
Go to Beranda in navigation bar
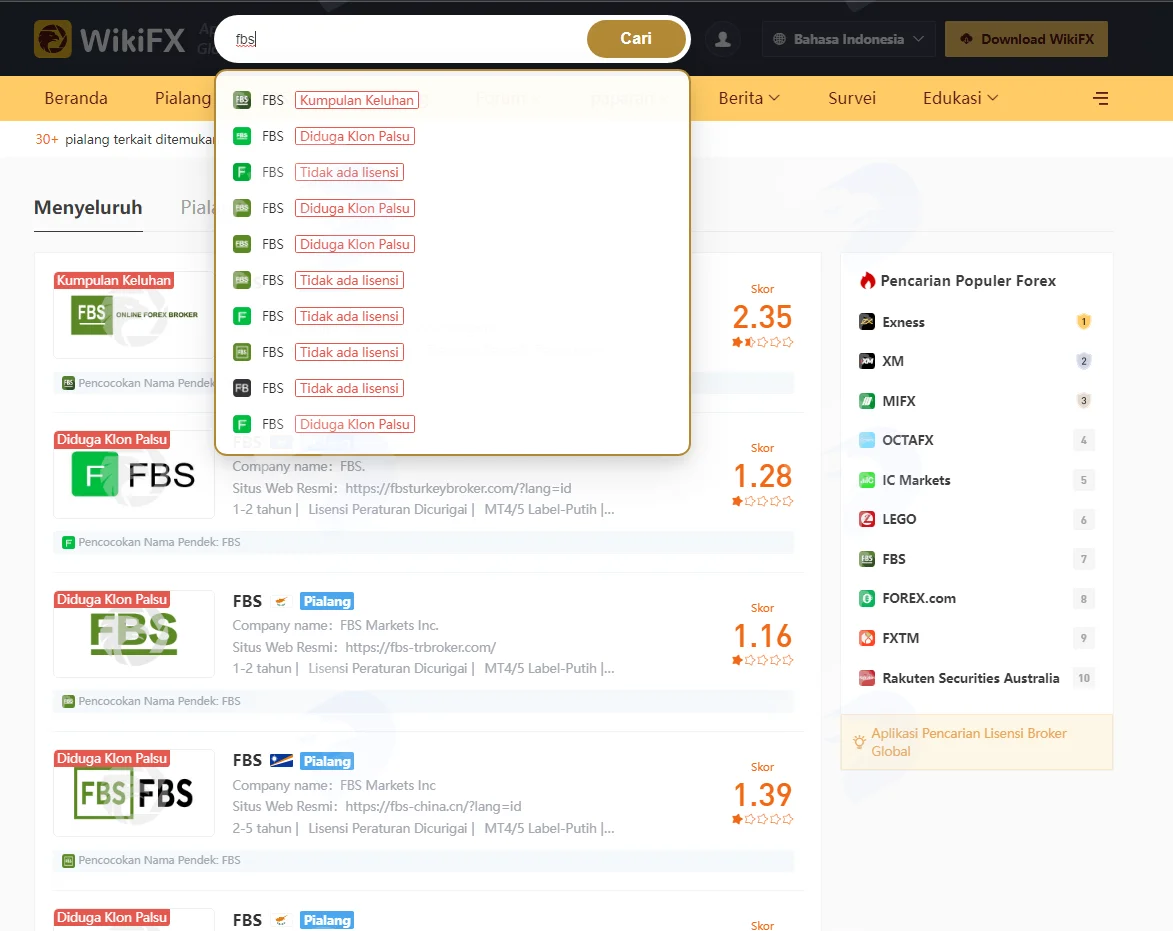coord(76,98)
